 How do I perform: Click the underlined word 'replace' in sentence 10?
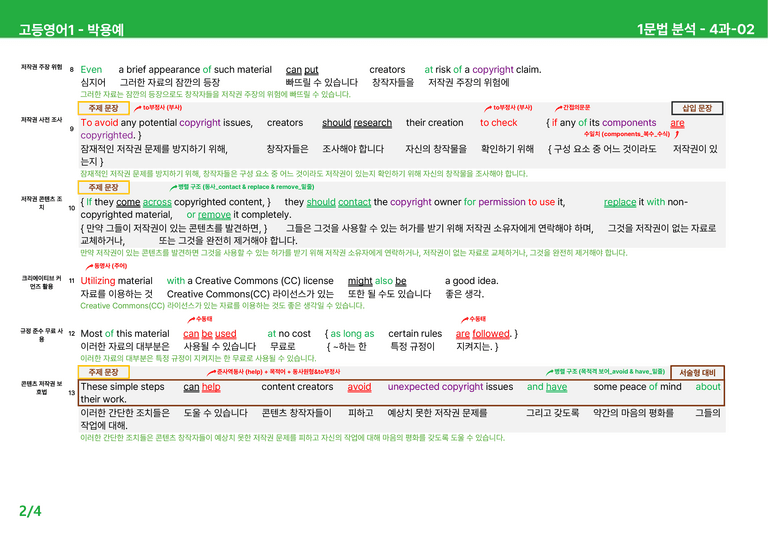[x=620, y=202]
